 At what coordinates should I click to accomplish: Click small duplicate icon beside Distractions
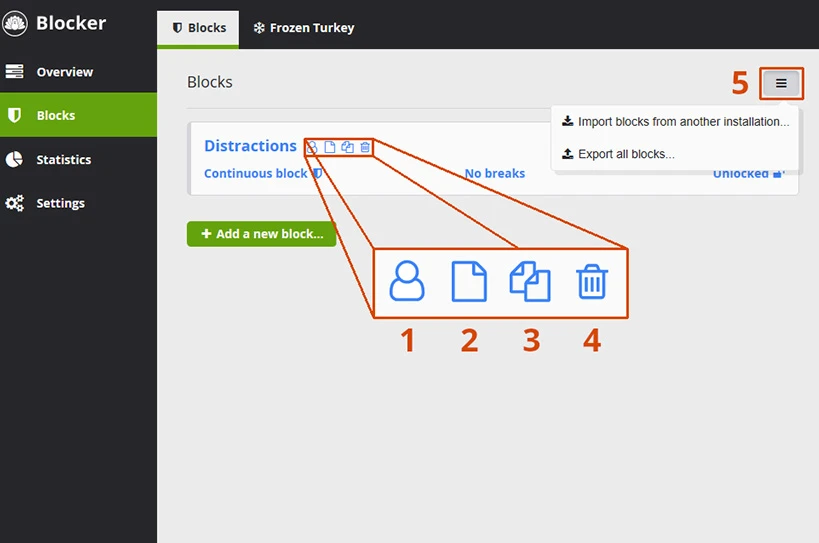point(347,148)
